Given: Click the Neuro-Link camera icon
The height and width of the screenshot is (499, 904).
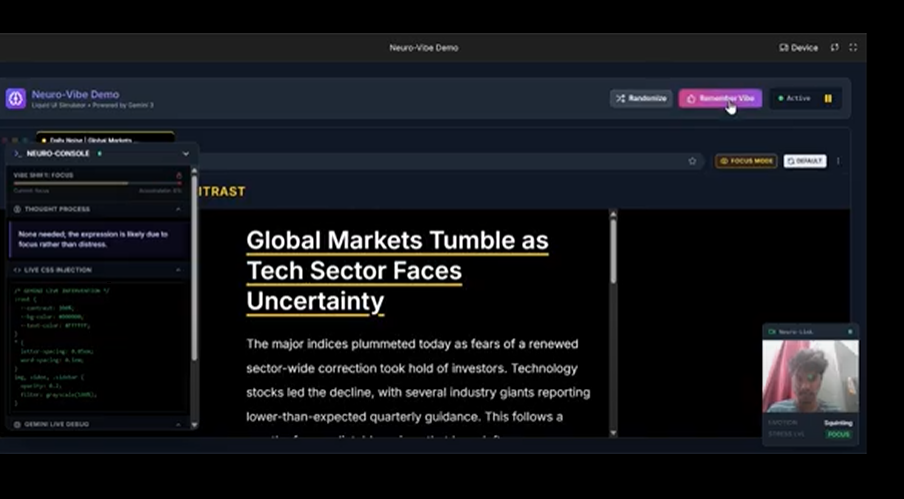Looking at the screenshot, I should [x=772, y=332].
